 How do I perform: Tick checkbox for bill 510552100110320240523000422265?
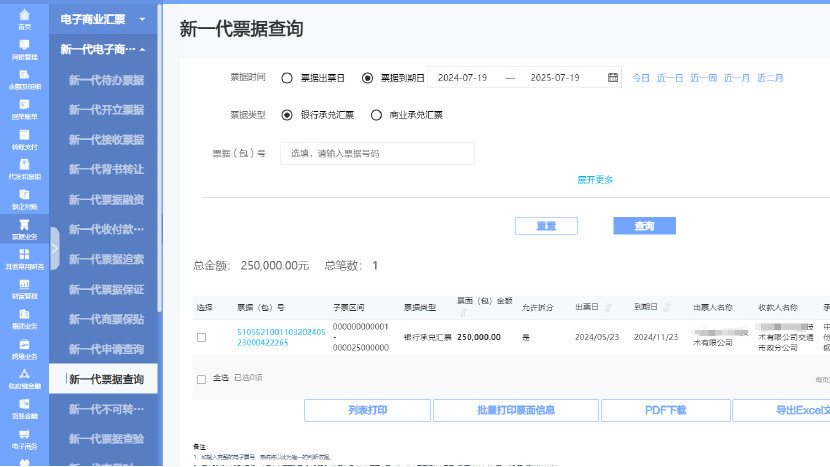[201, 337]
